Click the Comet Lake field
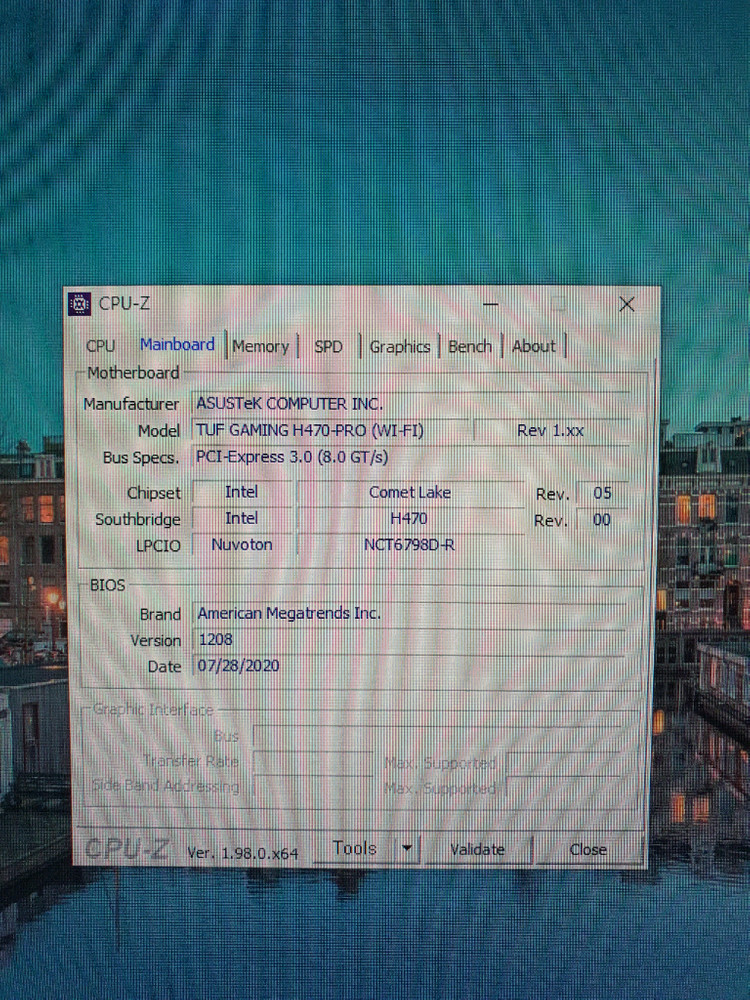 pyautogui.click(x=410, y=492)
